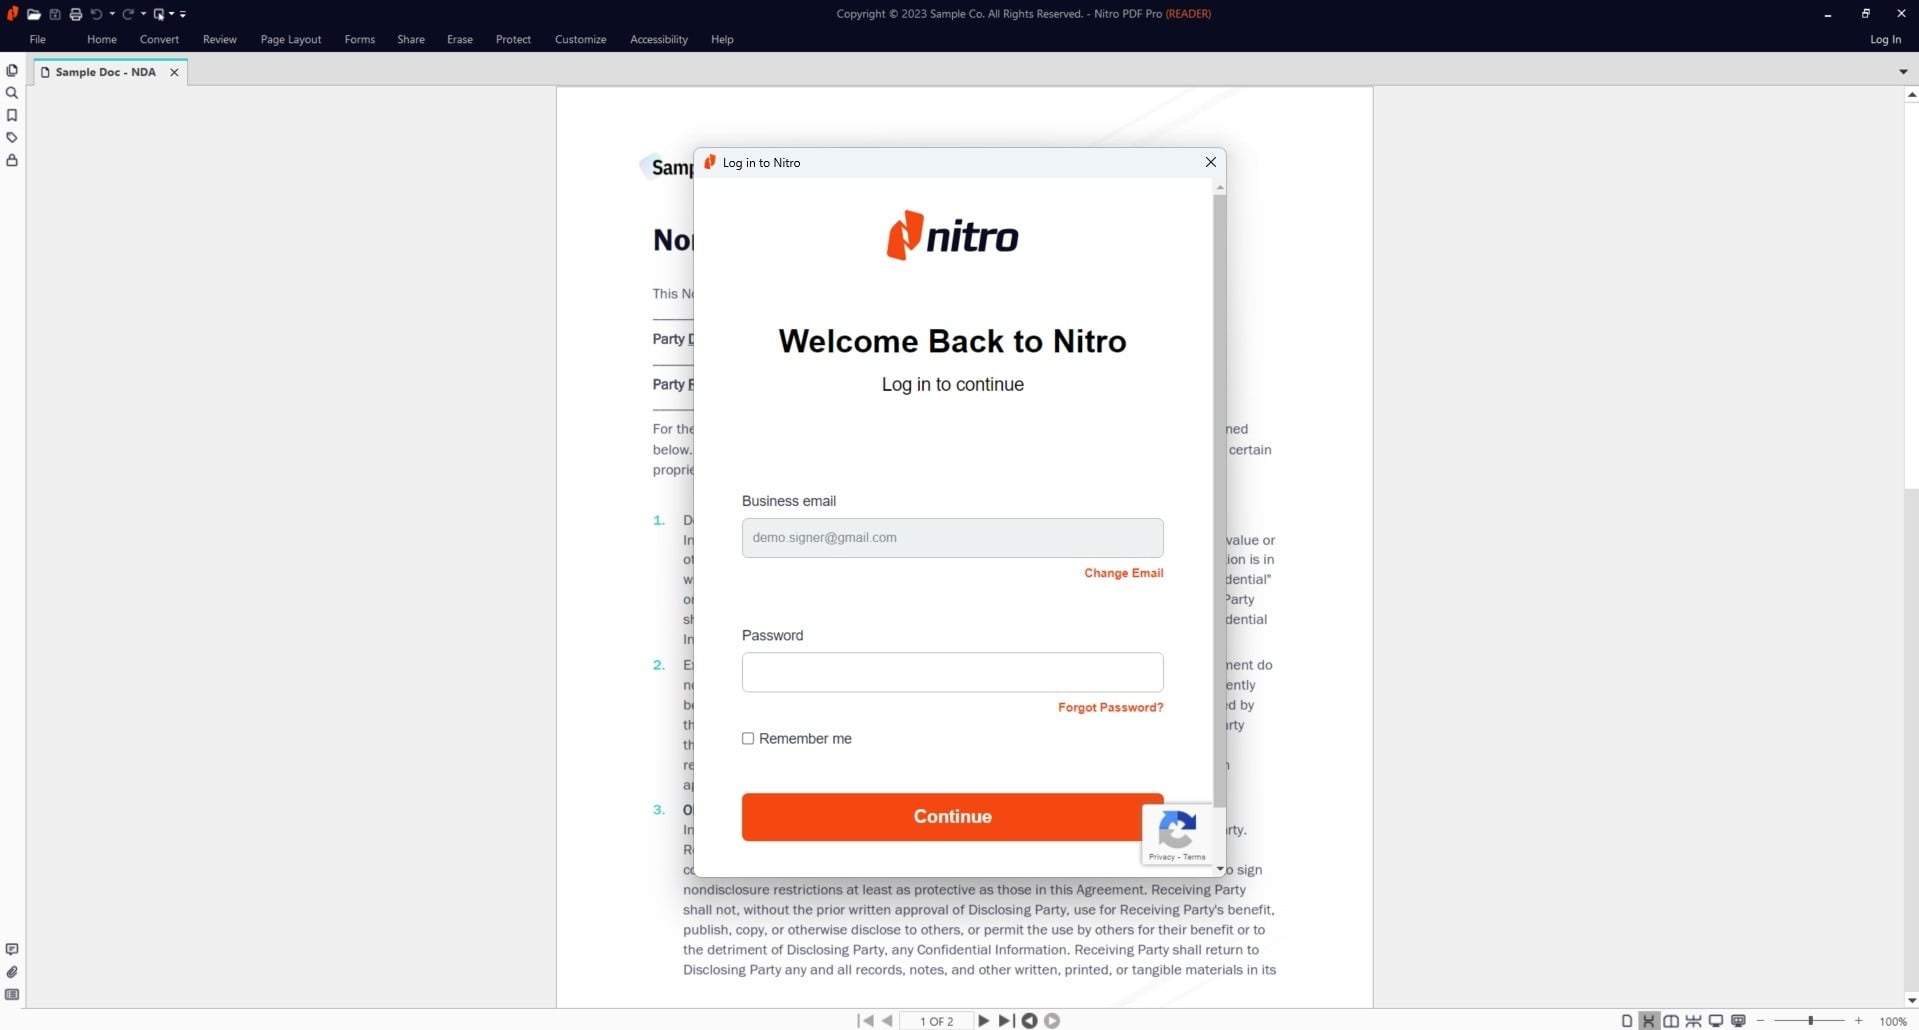Click the presentation mode icon in status bar
Viewport: 1919px width, 1030px height.
pos(1738,1021)
